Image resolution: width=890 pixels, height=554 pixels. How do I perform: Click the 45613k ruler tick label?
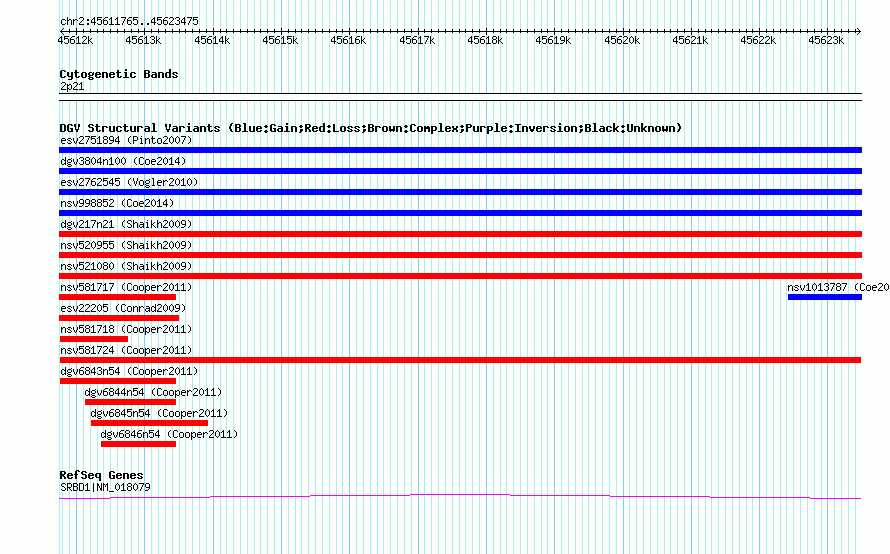[x=143, y=40]
